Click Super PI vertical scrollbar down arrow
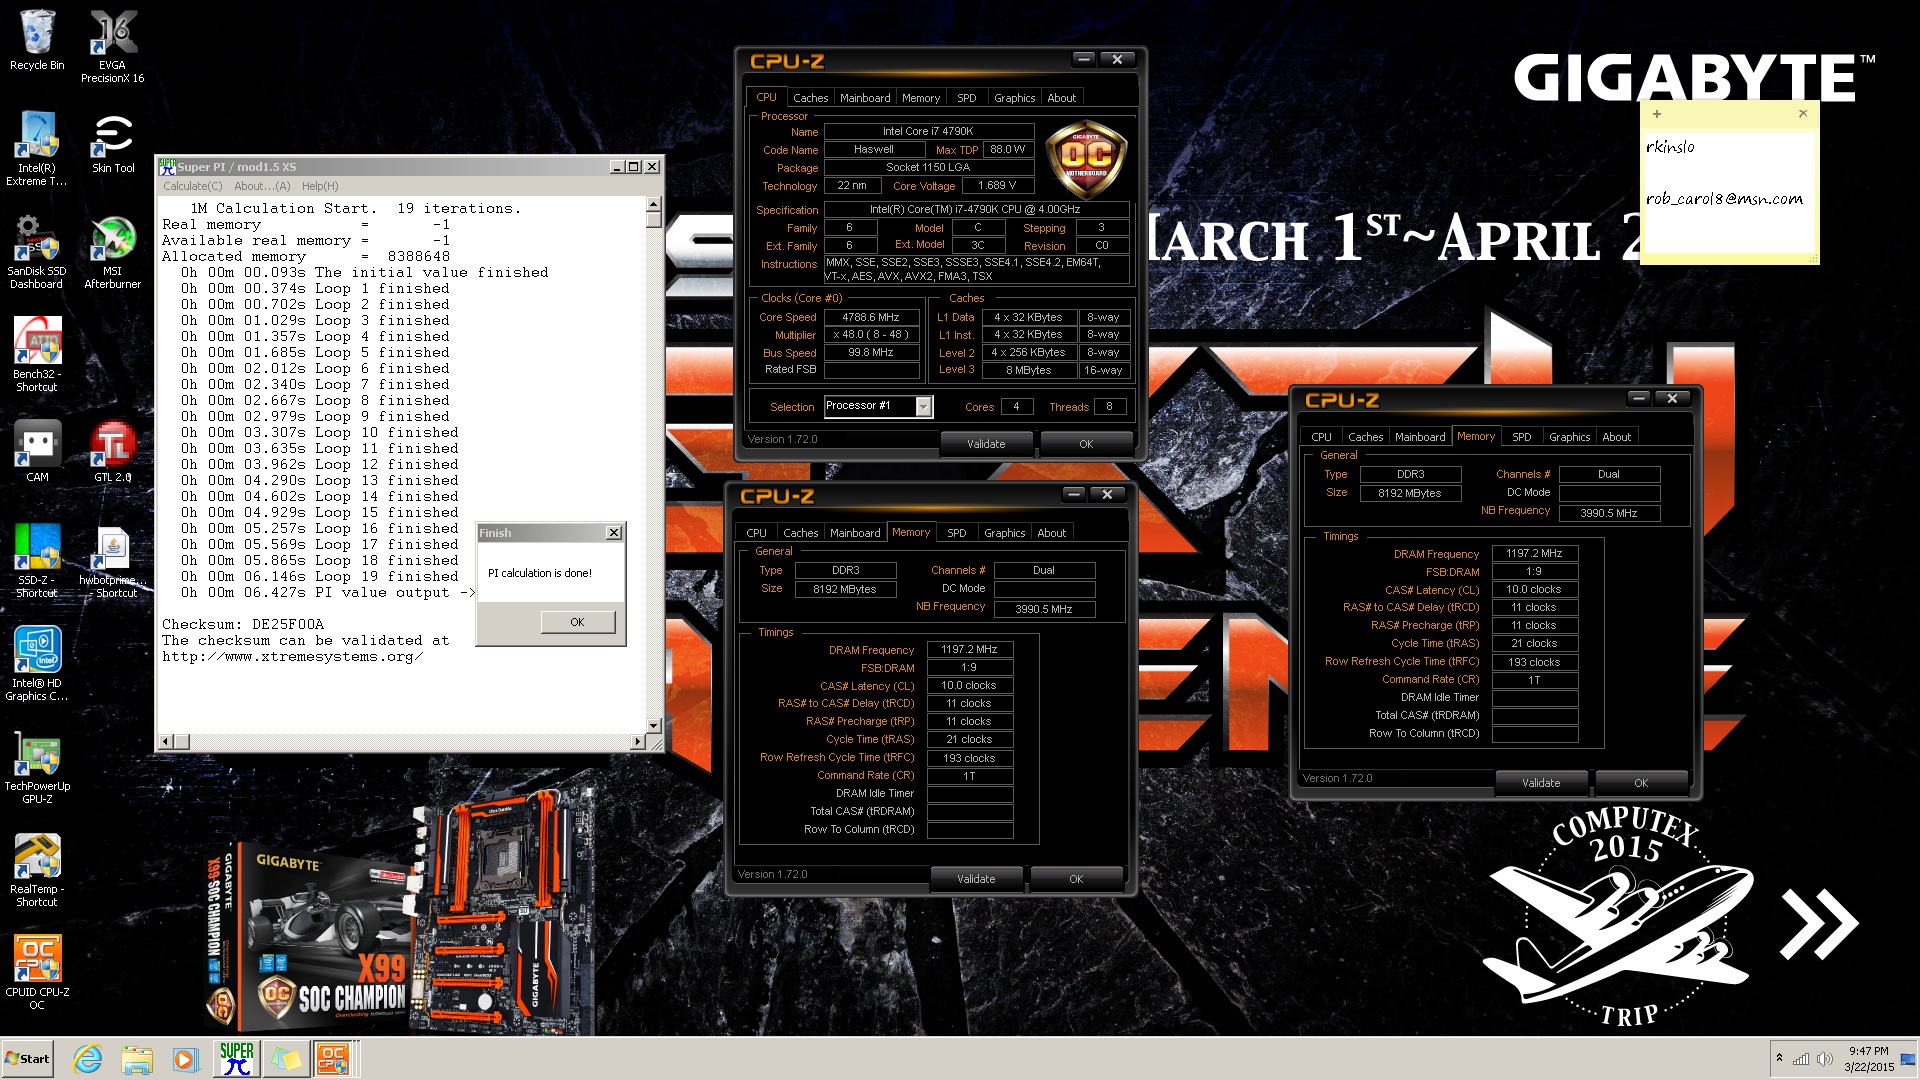This screenshot has height=1080, width=1920. pos(654,725)
